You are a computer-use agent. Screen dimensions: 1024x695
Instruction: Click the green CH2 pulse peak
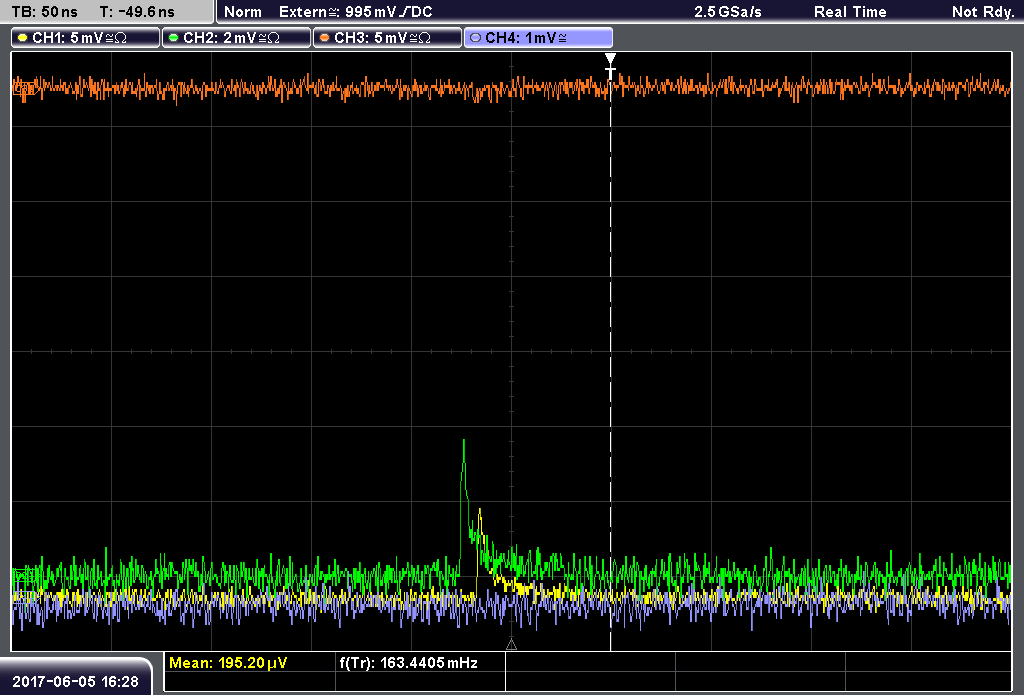coord(464,442)
